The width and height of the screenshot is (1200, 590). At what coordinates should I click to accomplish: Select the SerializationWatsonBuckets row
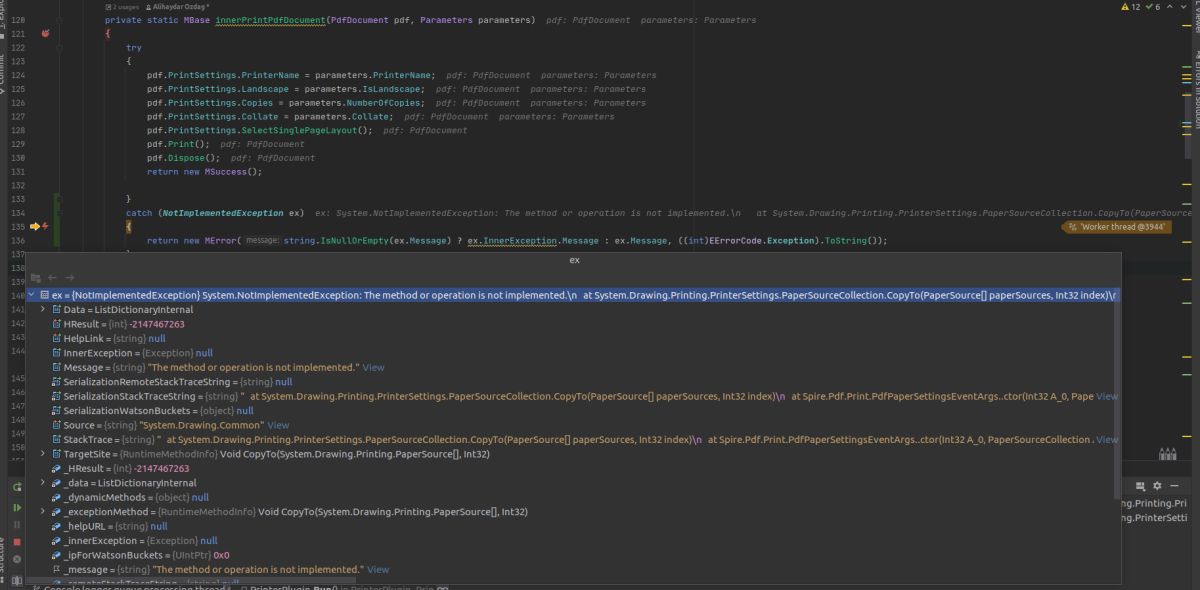click(572, 410)
